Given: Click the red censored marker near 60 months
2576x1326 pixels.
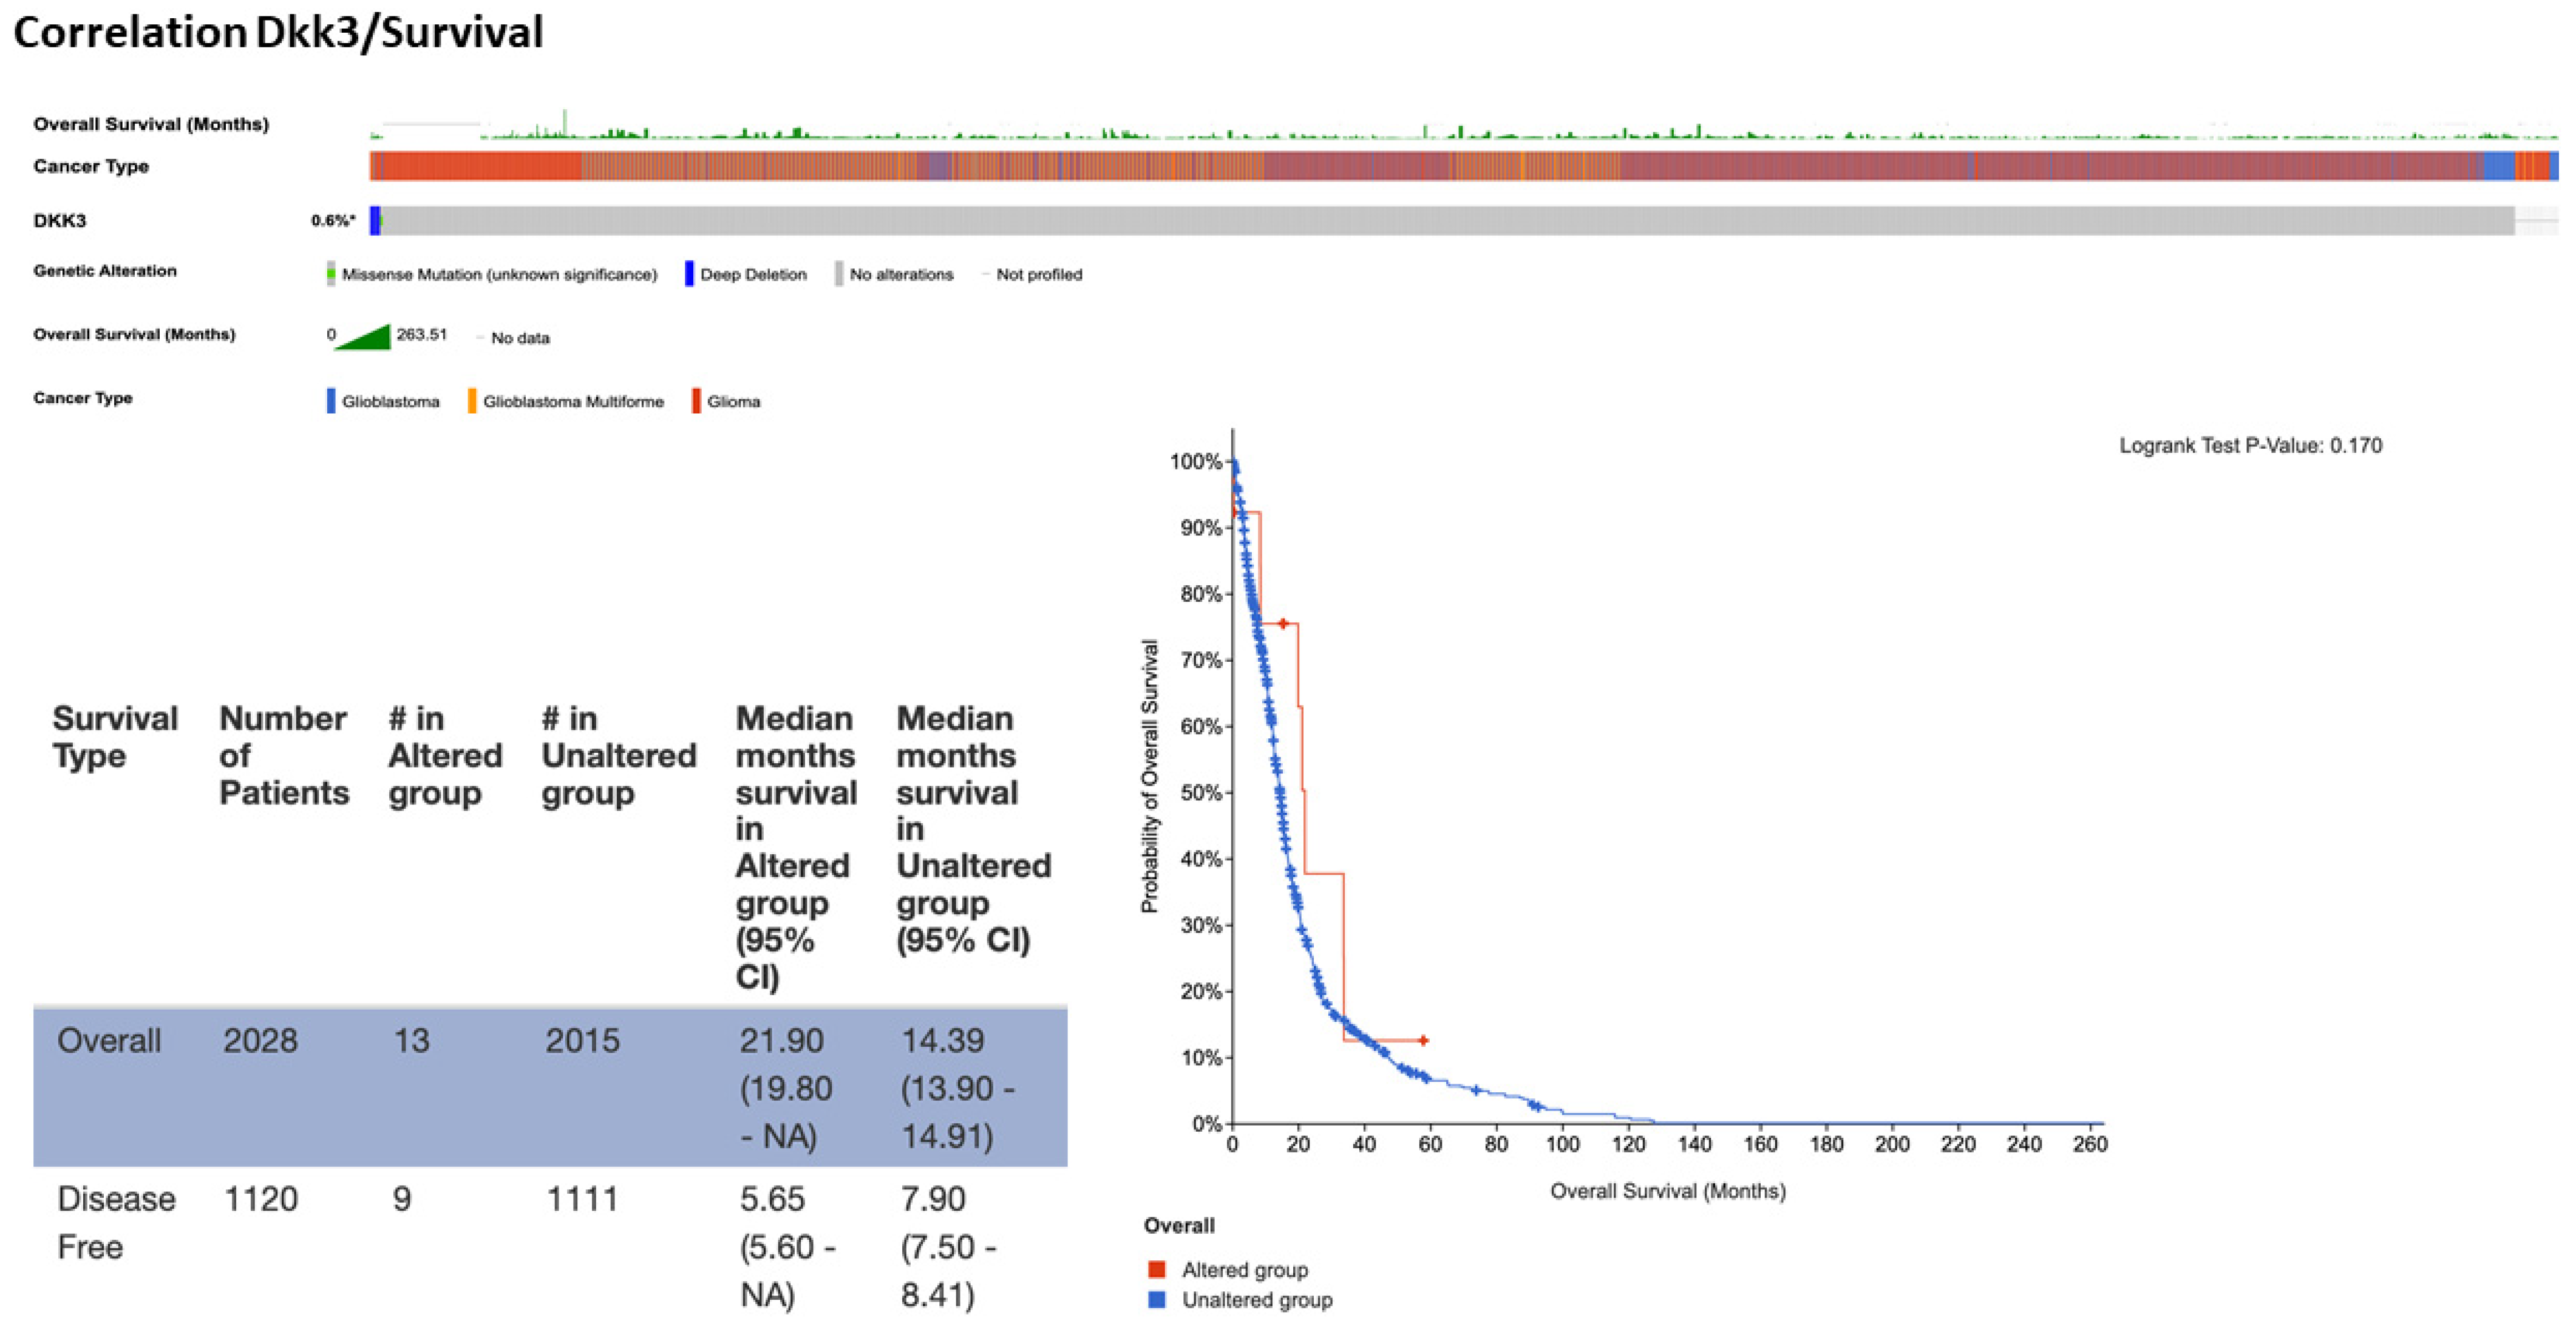Looking at the screenshot, I should [1423, 1040].
